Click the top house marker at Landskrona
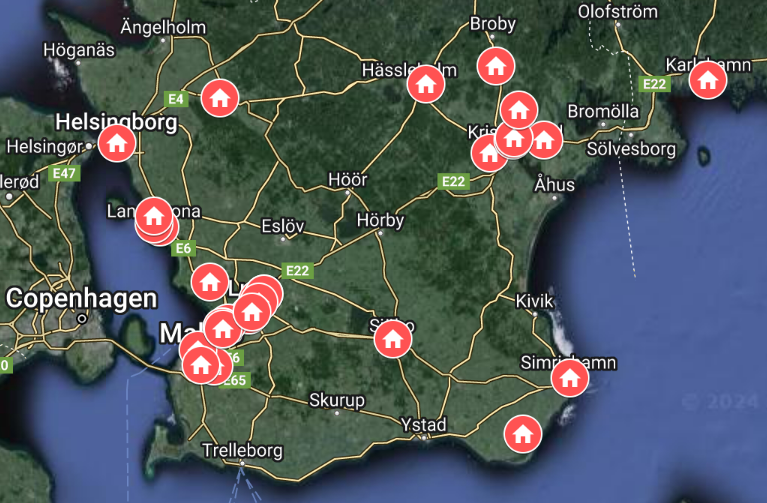This screenshot has height=503, width=767. (x=154, y=216)
